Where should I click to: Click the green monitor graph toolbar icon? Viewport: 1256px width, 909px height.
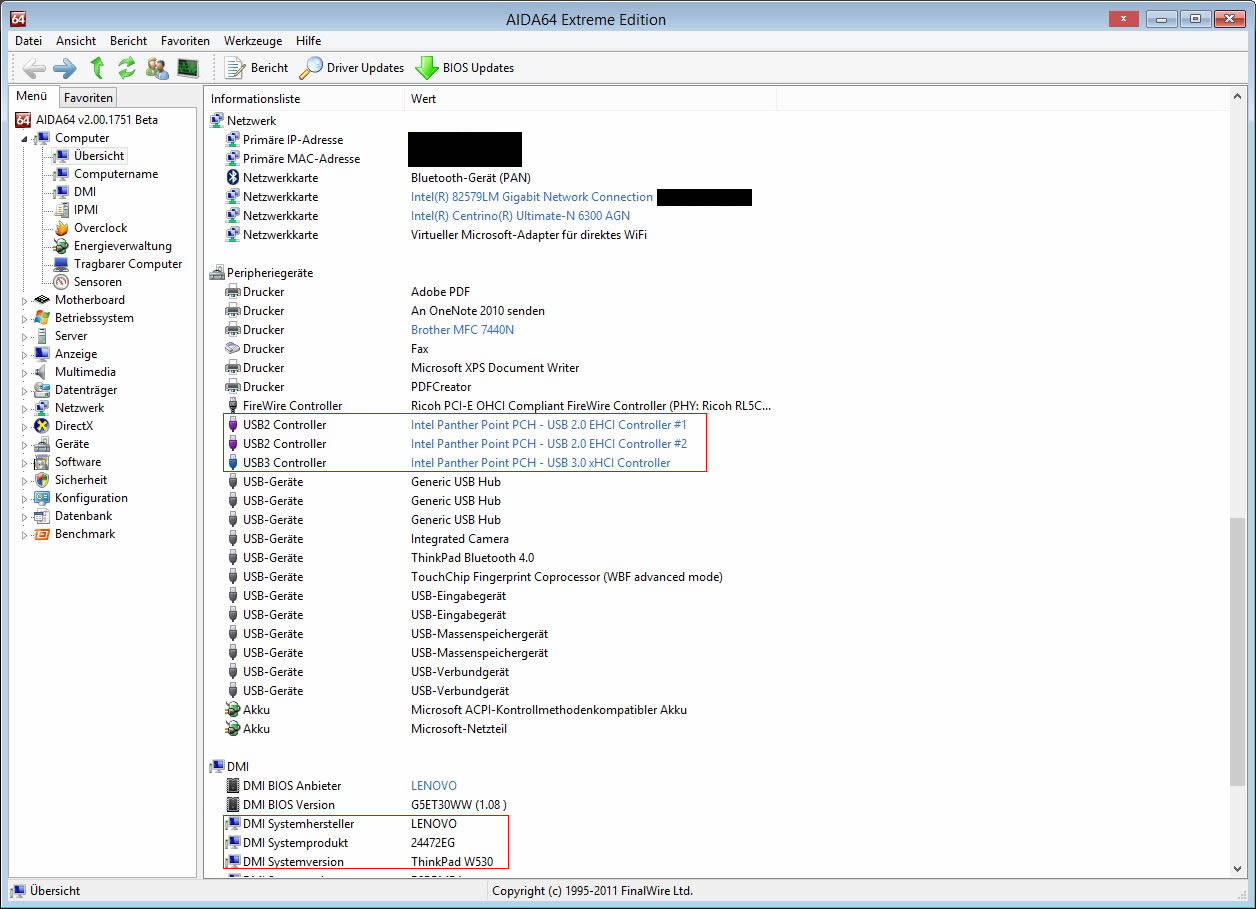click(x=187, y=68)
